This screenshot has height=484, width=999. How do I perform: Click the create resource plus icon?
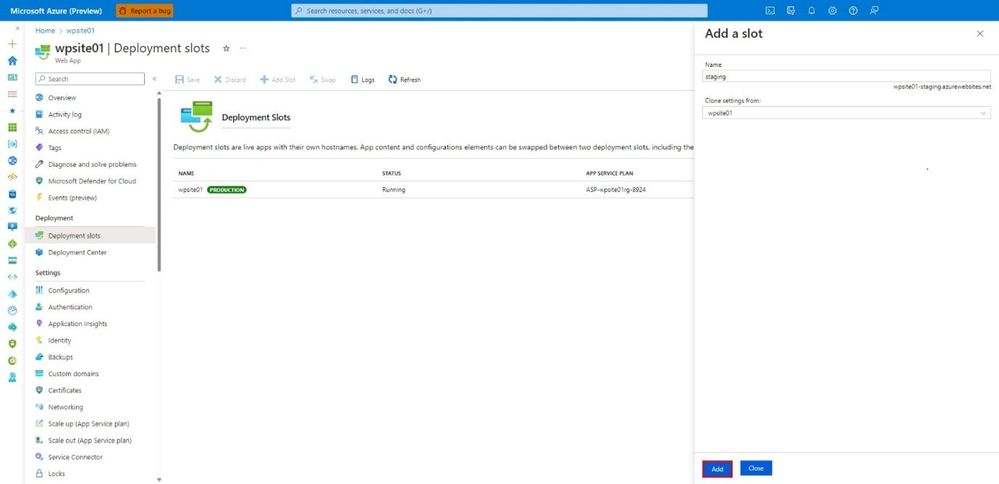(12, 44)
